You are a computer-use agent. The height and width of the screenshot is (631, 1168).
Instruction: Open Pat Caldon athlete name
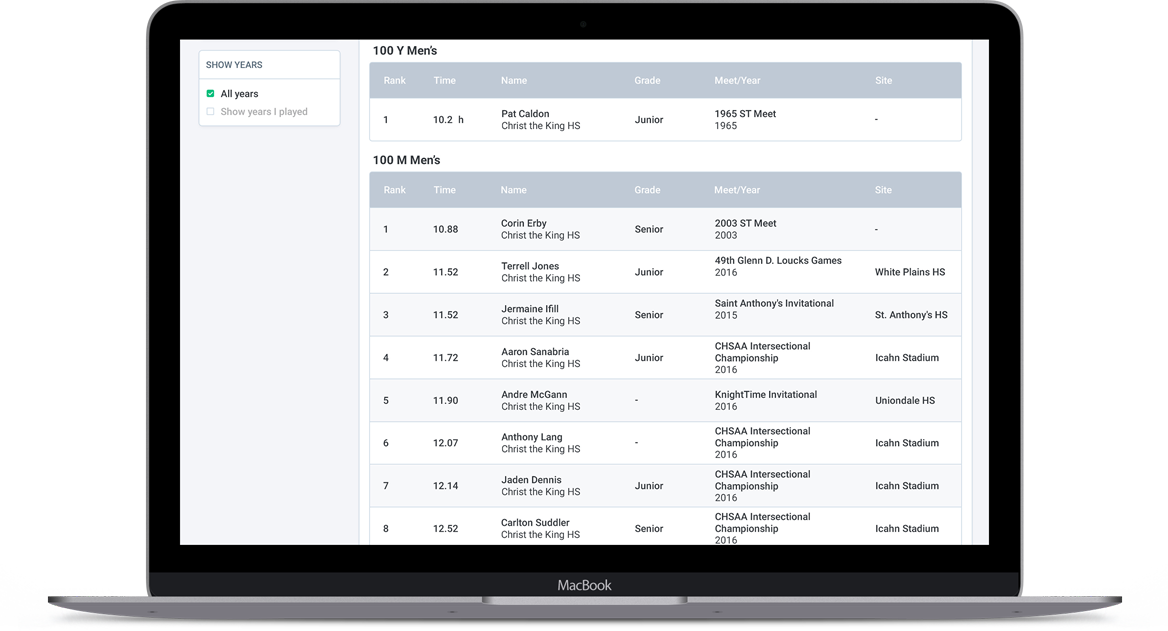[525, 114]
